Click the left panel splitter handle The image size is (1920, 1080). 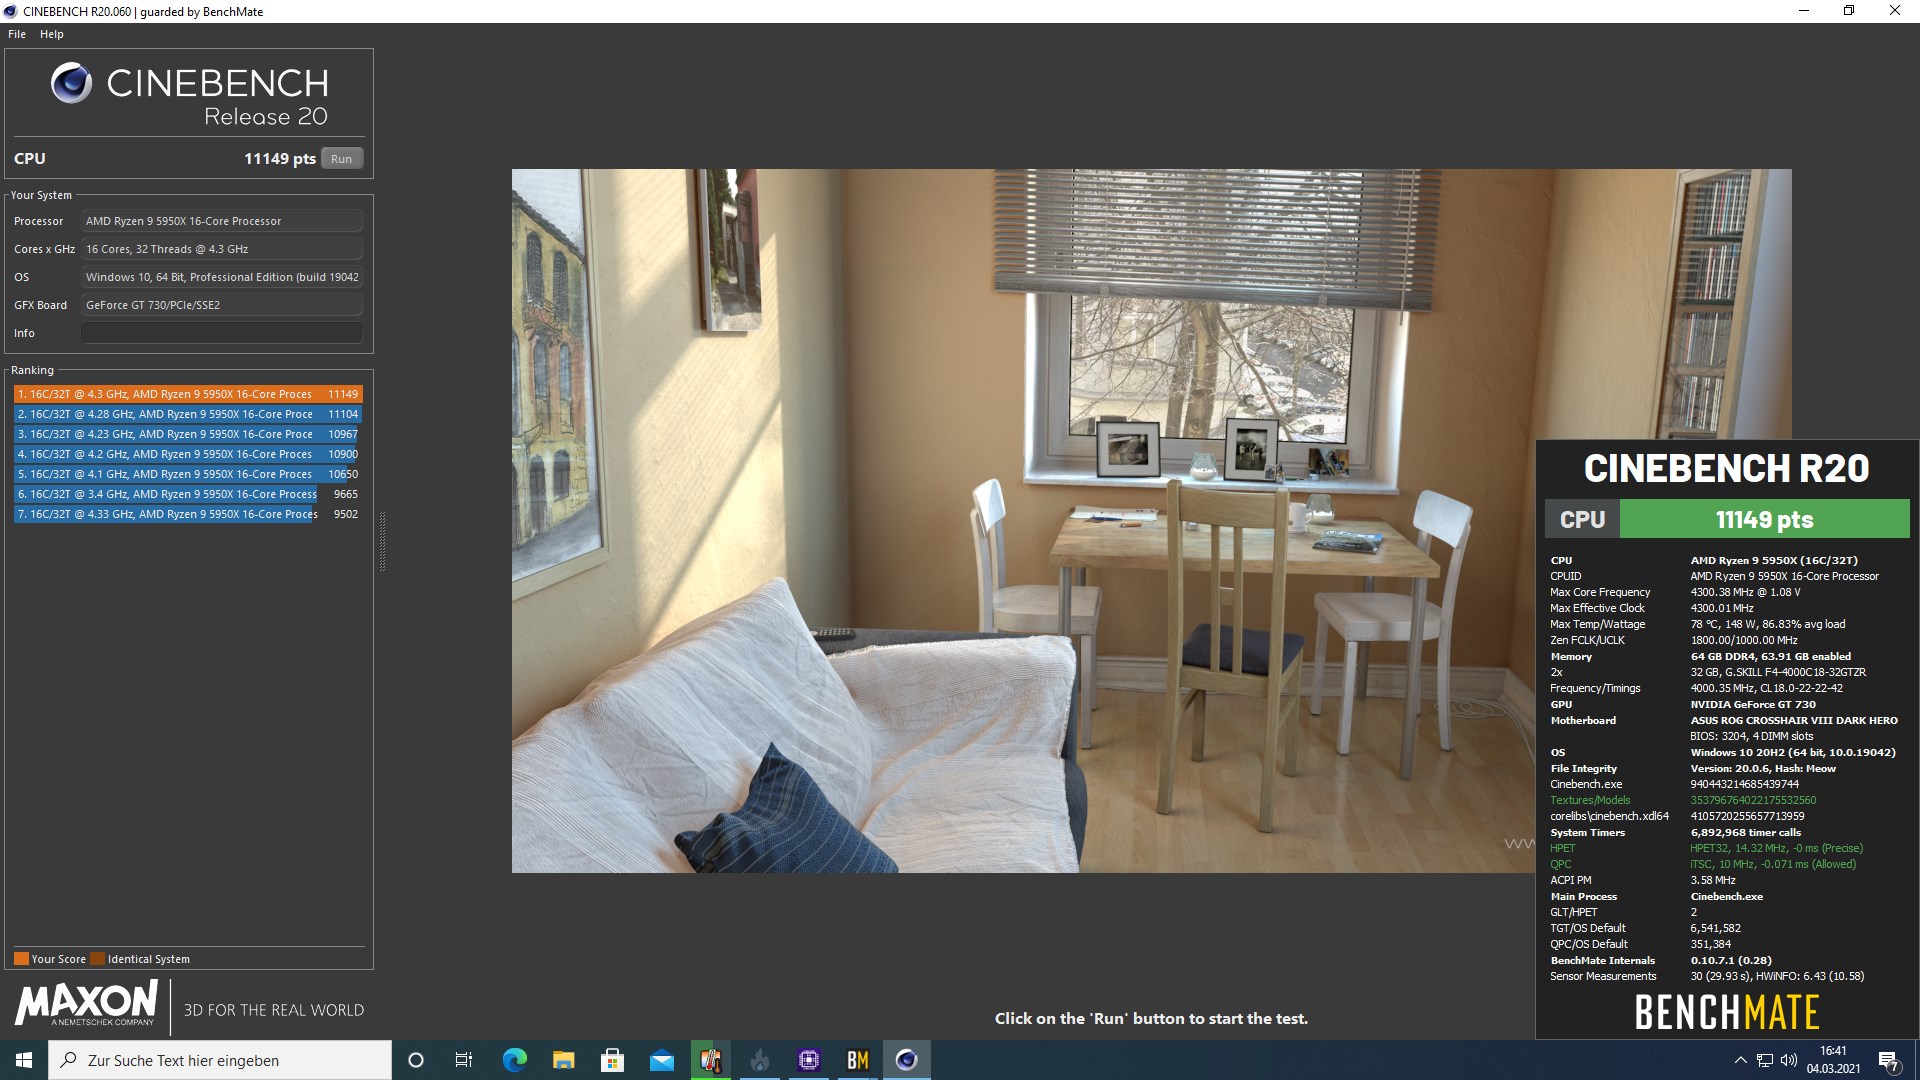tap(382, 541)
